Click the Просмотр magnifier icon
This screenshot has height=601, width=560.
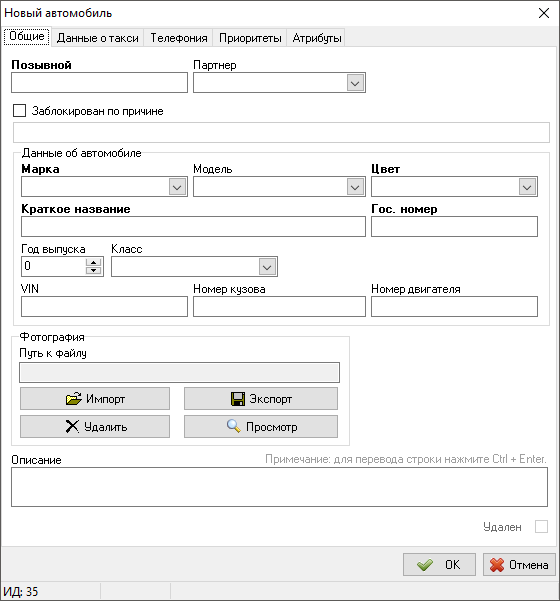click(233, 426)
